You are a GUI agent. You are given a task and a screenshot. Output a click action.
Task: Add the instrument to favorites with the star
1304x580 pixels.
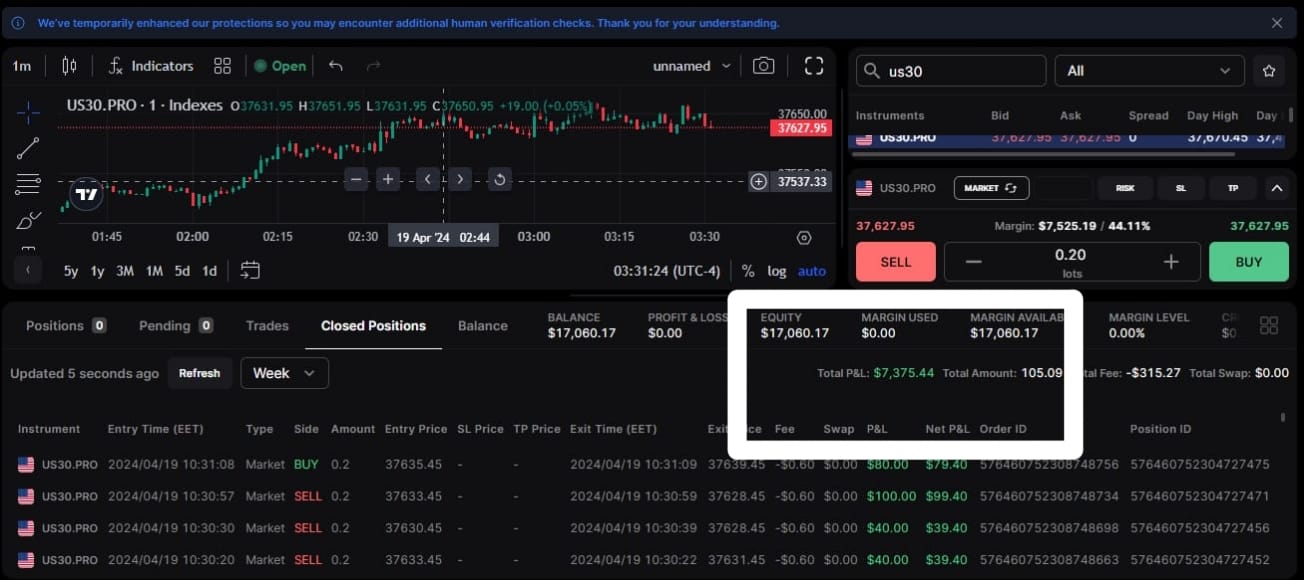(1269, 71)
